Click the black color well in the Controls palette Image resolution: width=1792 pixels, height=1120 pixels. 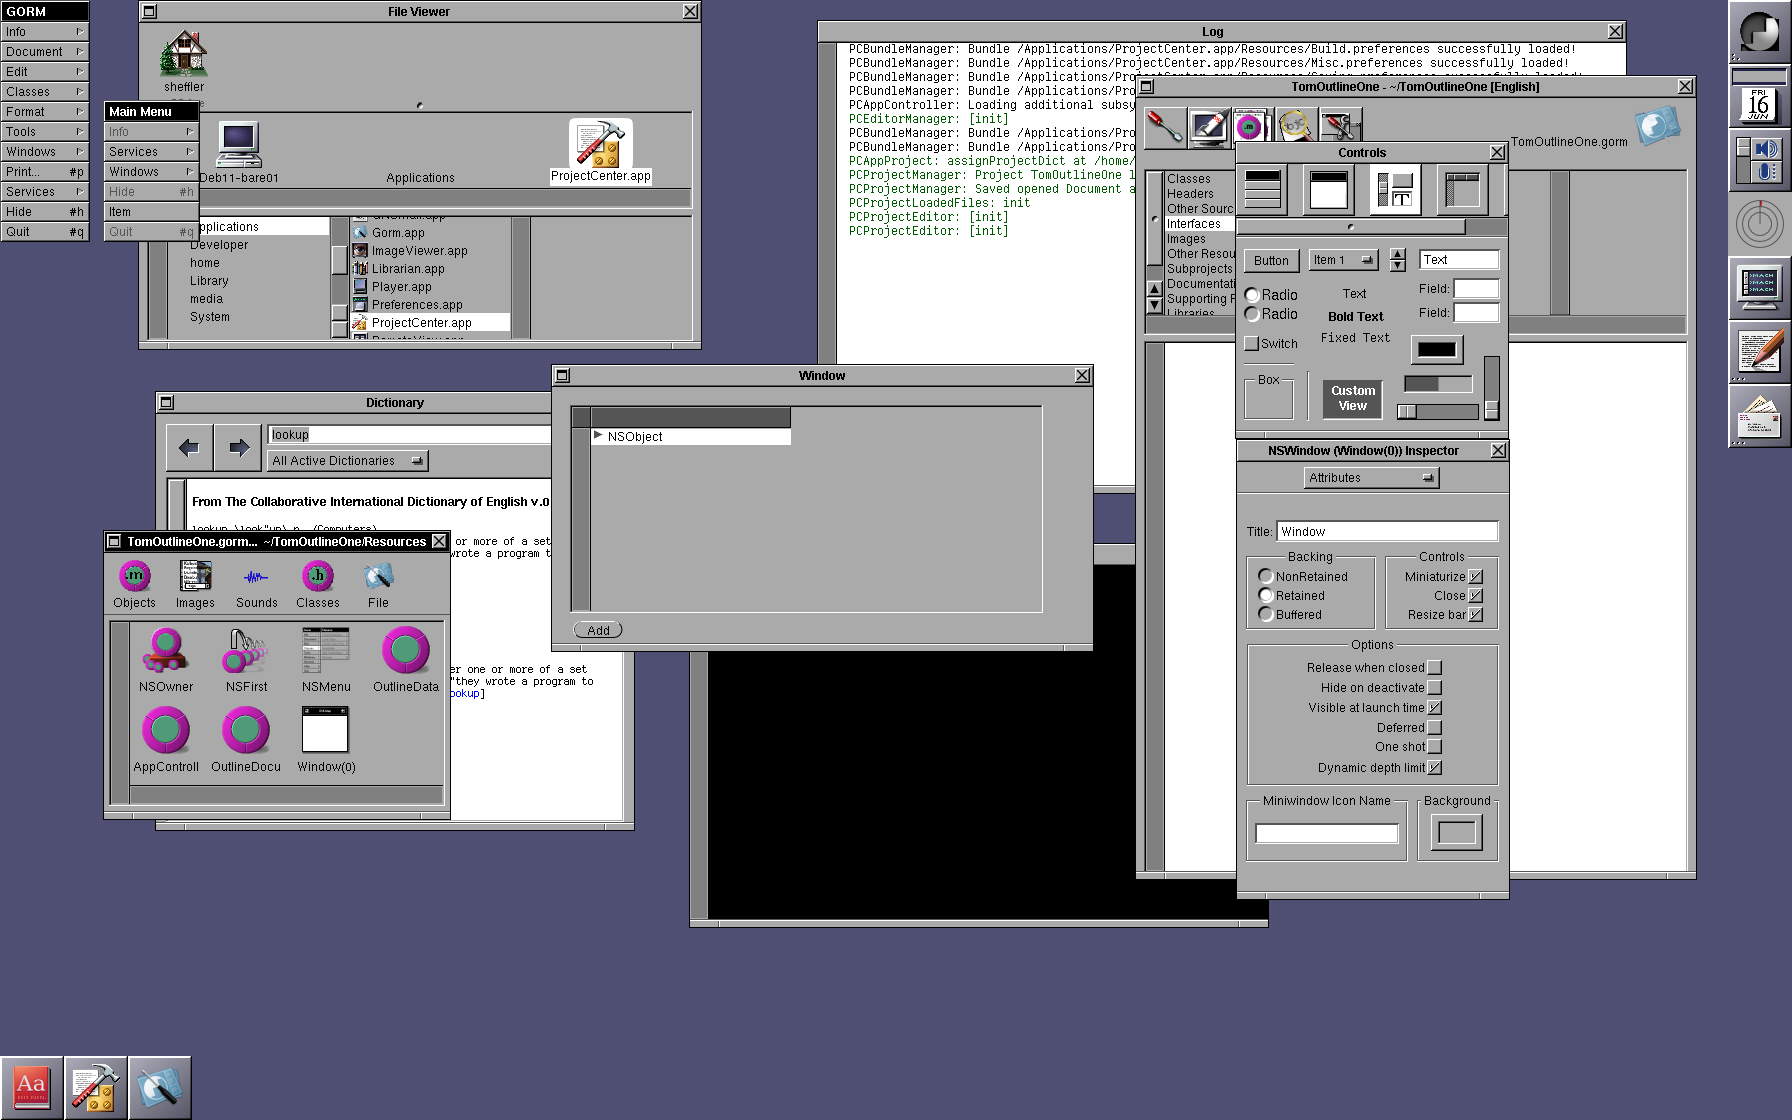pos(1436,349)
